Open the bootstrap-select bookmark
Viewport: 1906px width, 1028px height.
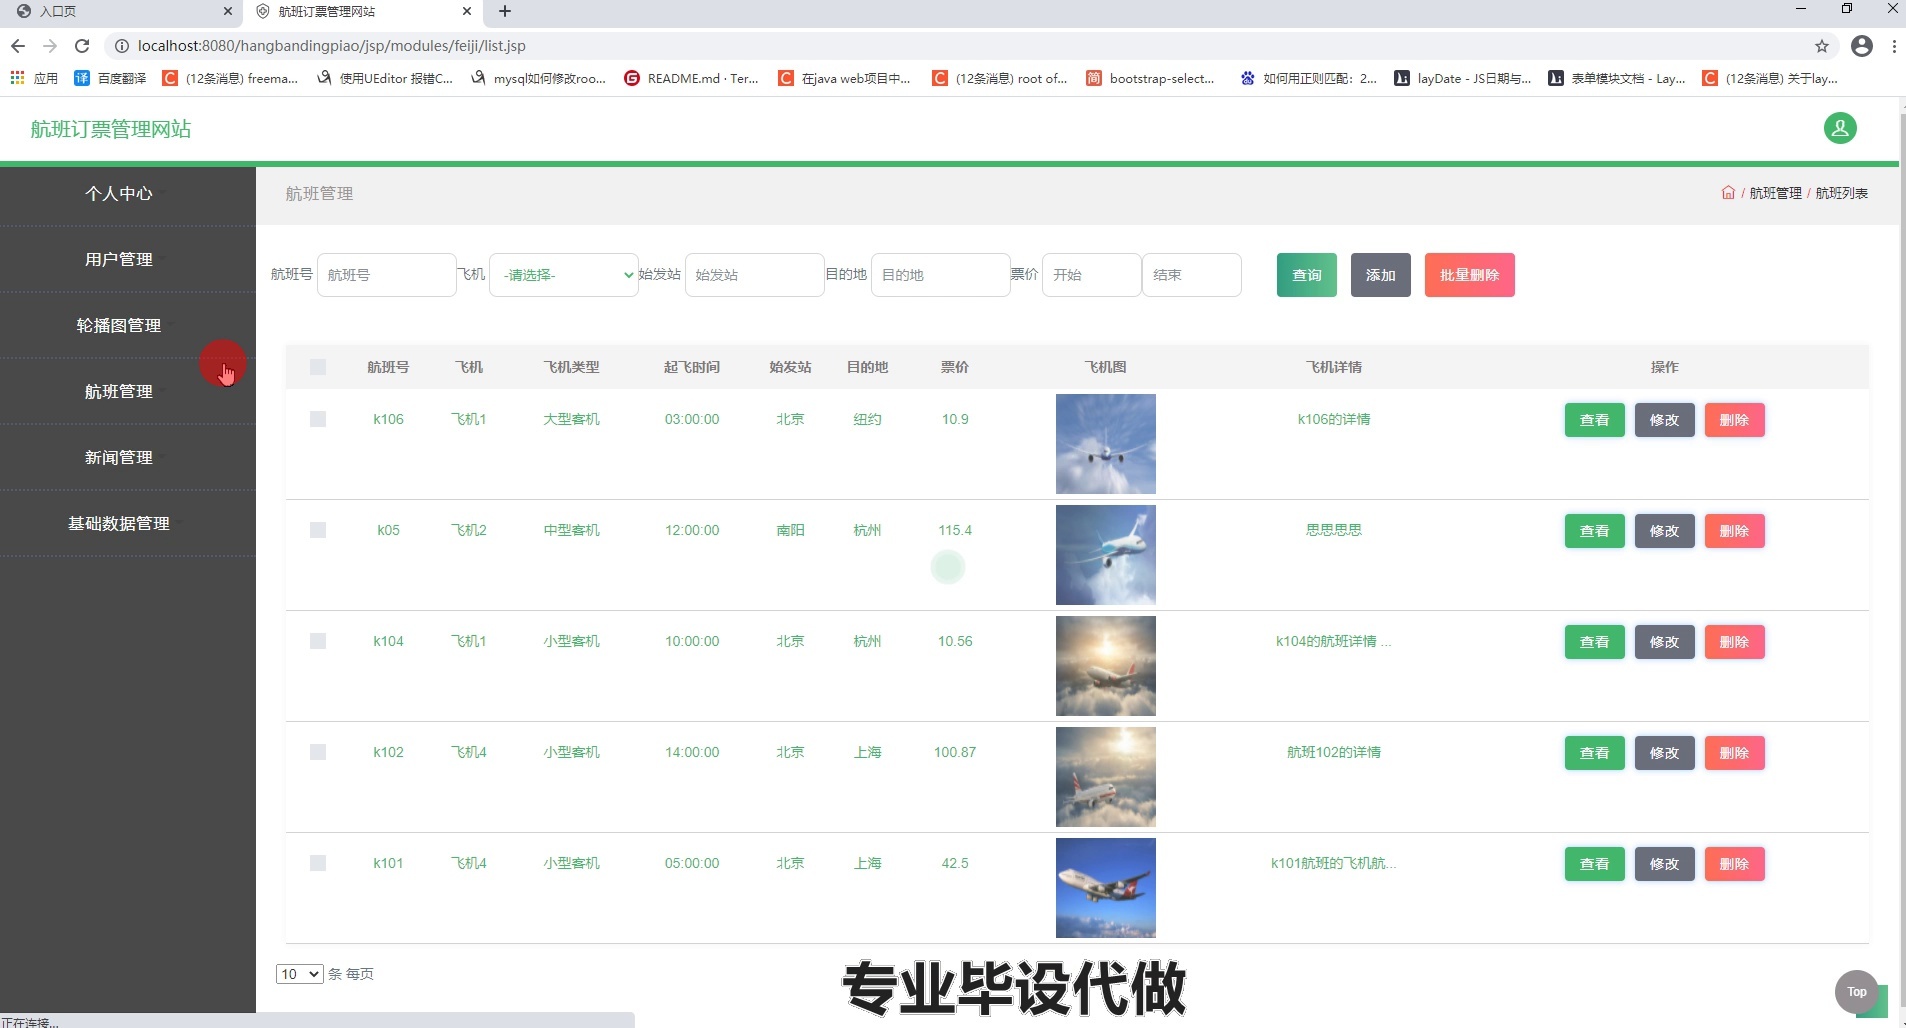click(1150, 78)
